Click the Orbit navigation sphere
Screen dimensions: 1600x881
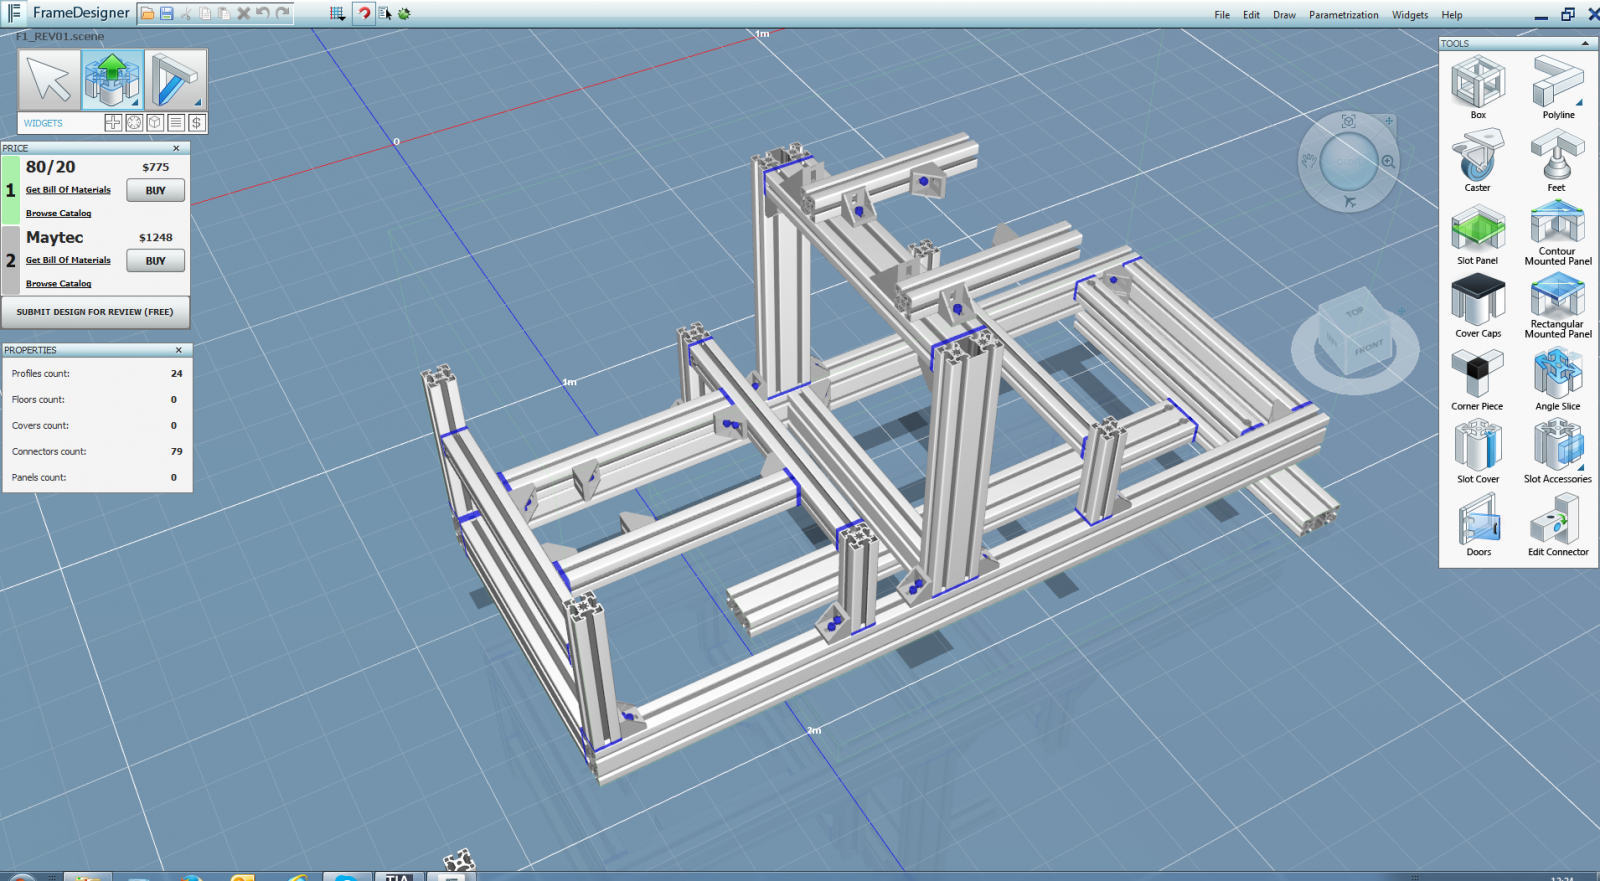1348,161
